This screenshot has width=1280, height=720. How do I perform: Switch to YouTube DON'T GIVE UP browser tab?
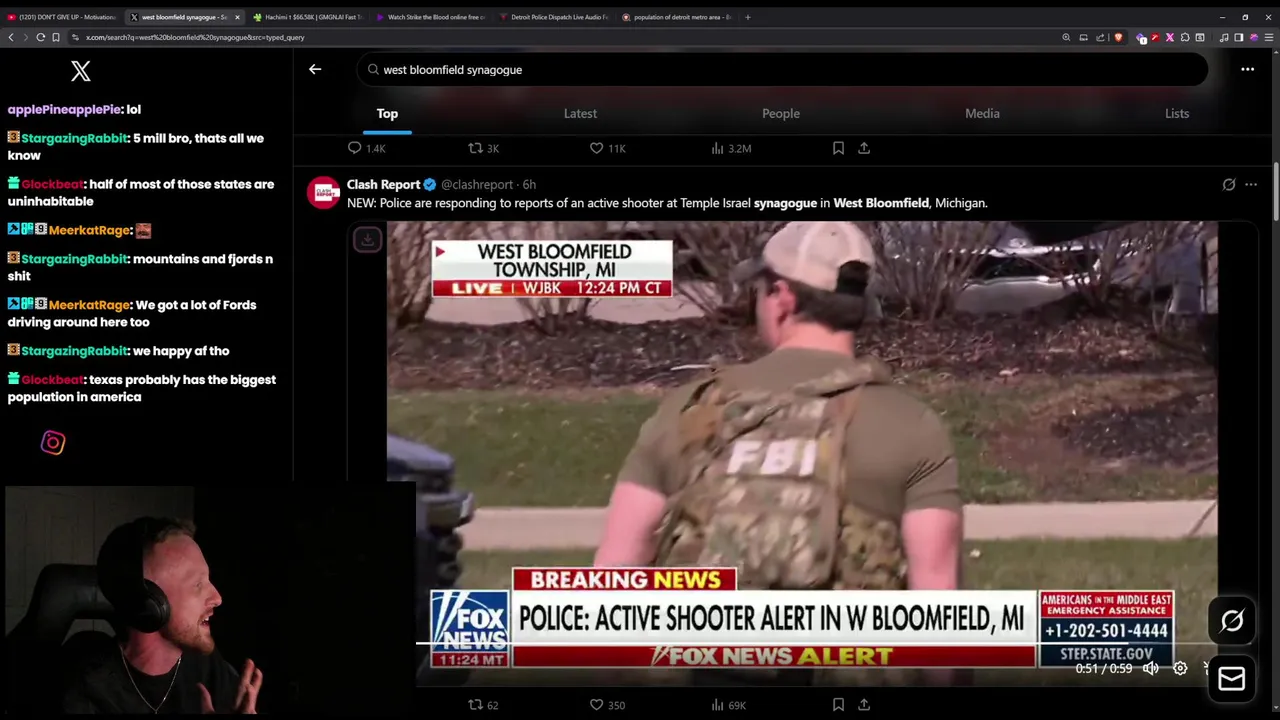pyautogui.click(x=60, y=17)
